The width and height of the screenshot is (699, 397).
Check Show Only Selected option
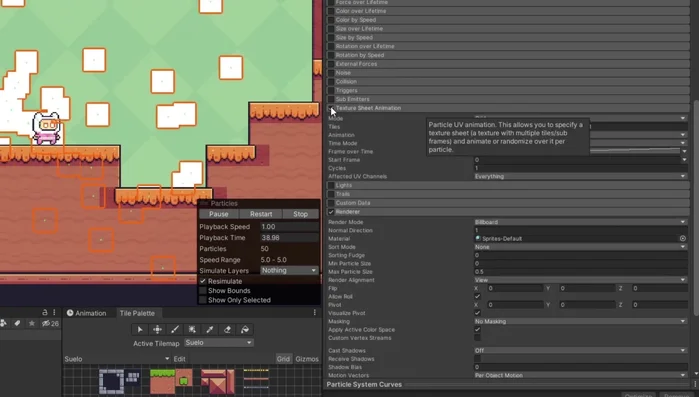203,300
